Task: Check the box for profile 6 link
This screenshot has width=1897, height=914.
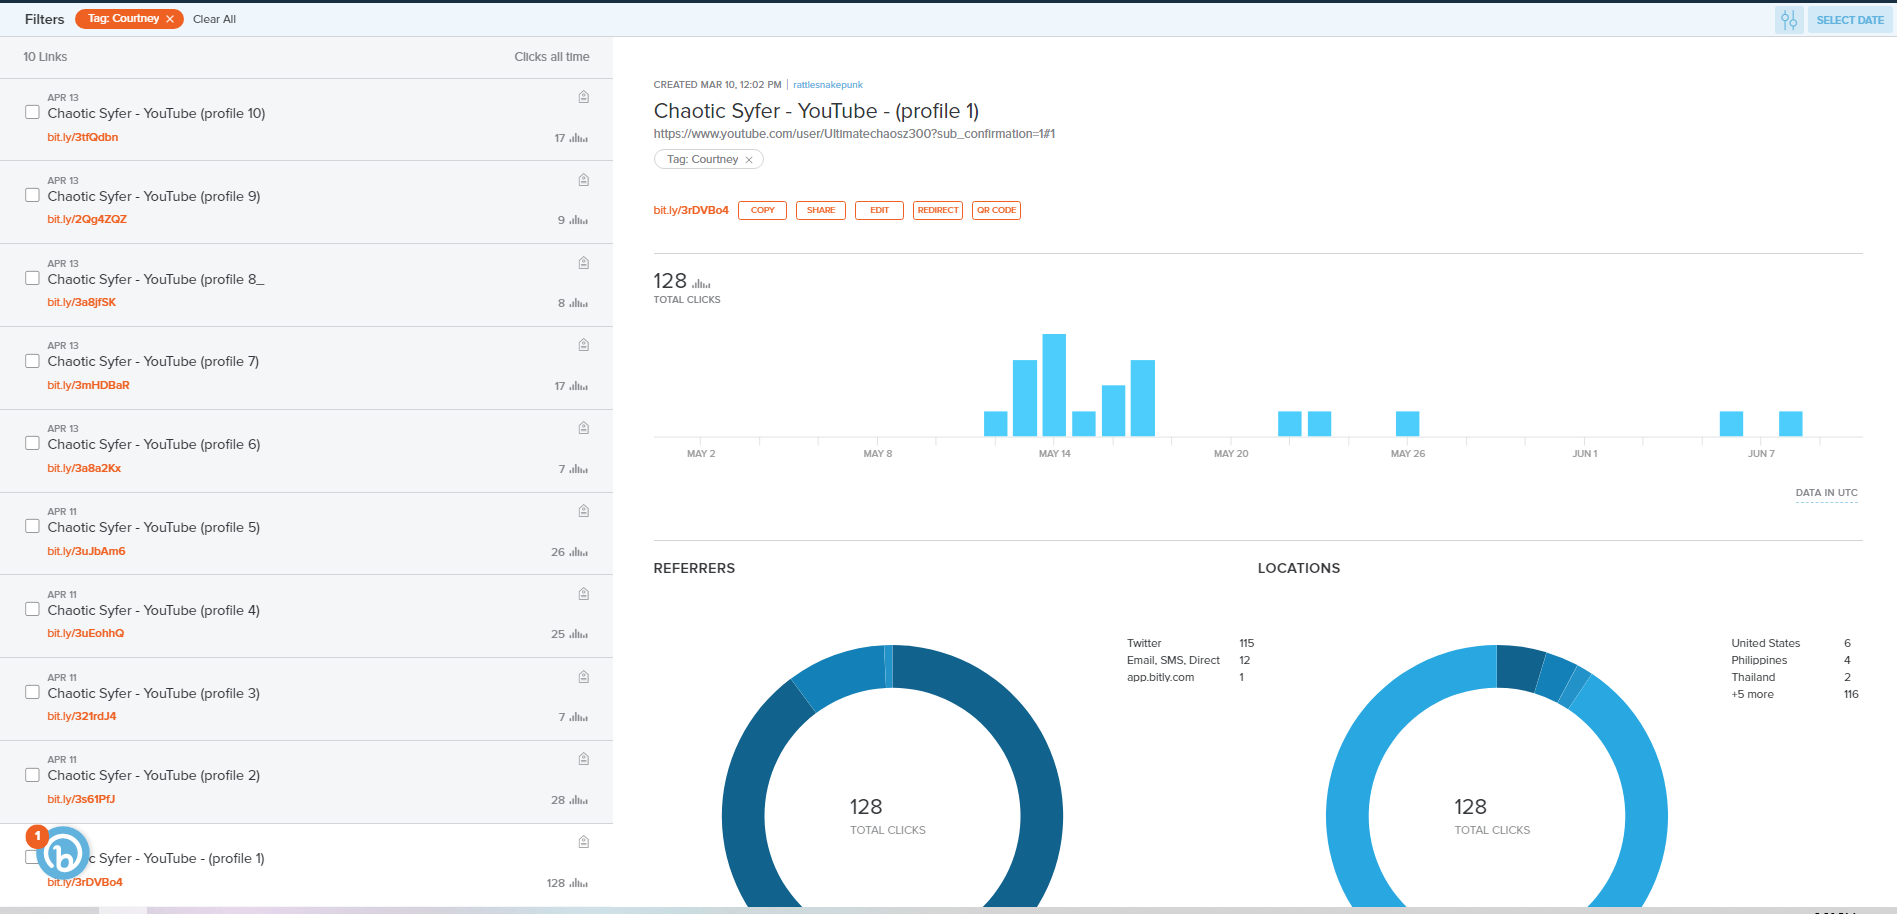Action: [x=33, y=443]
